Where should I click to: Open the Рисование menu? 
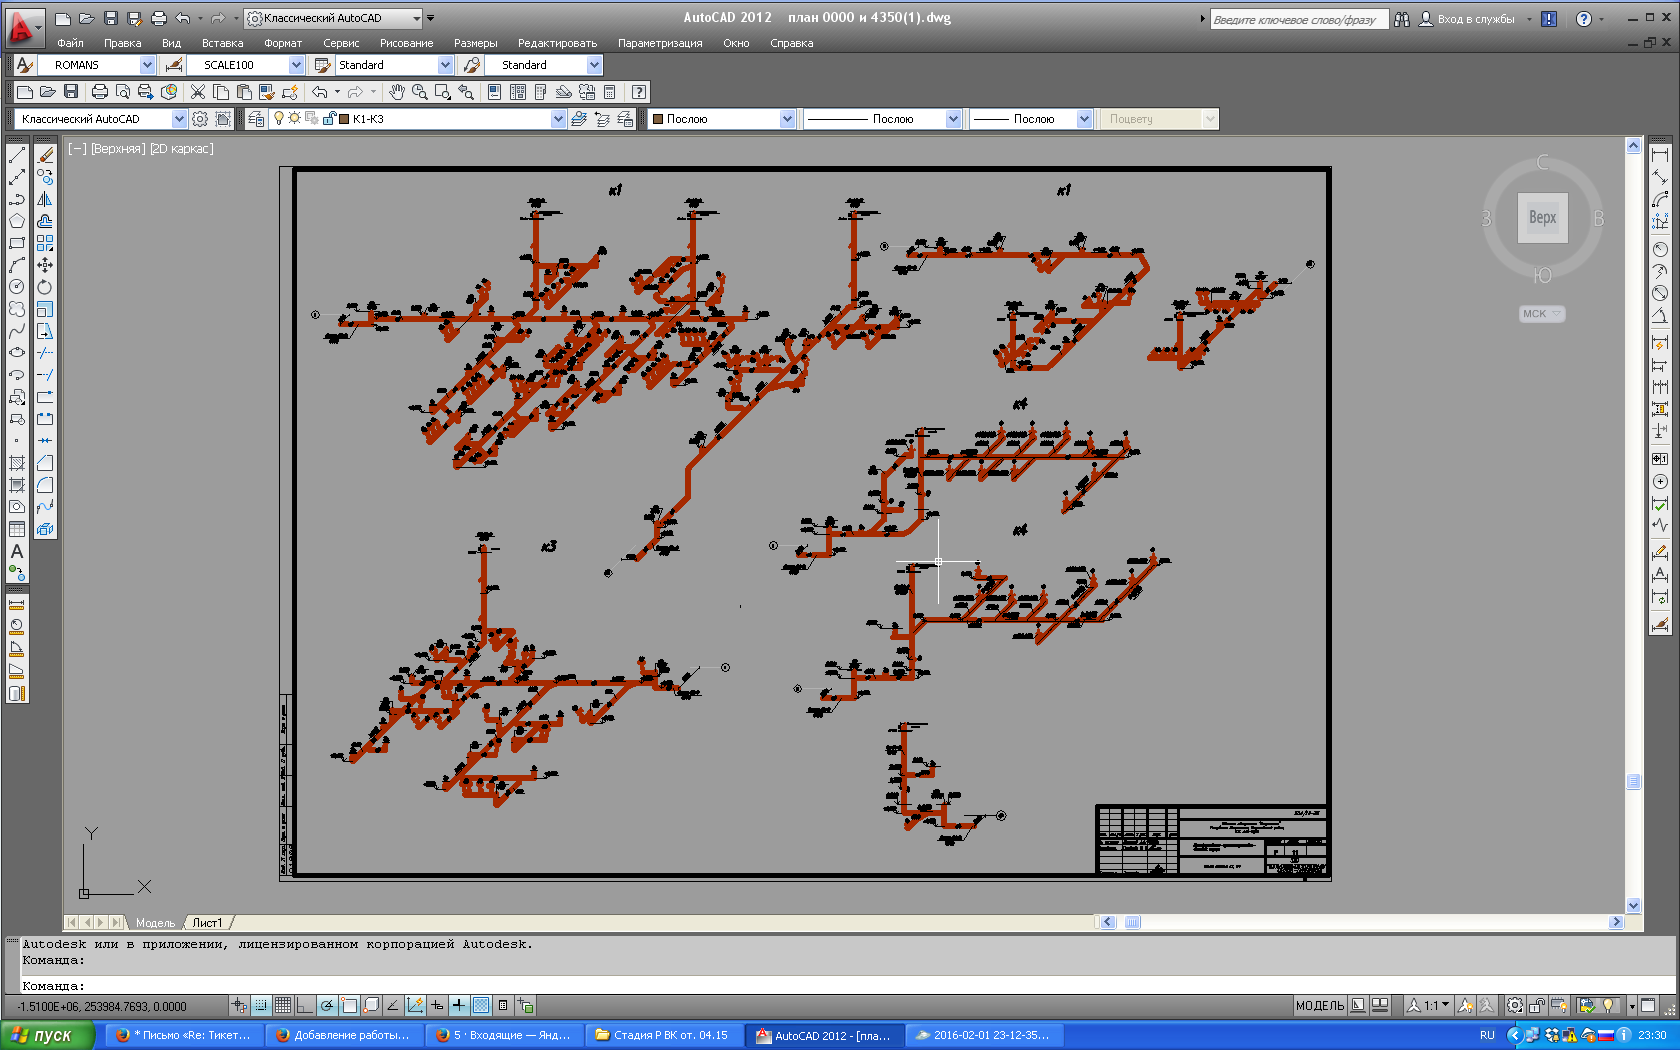(x=406, y=43)
